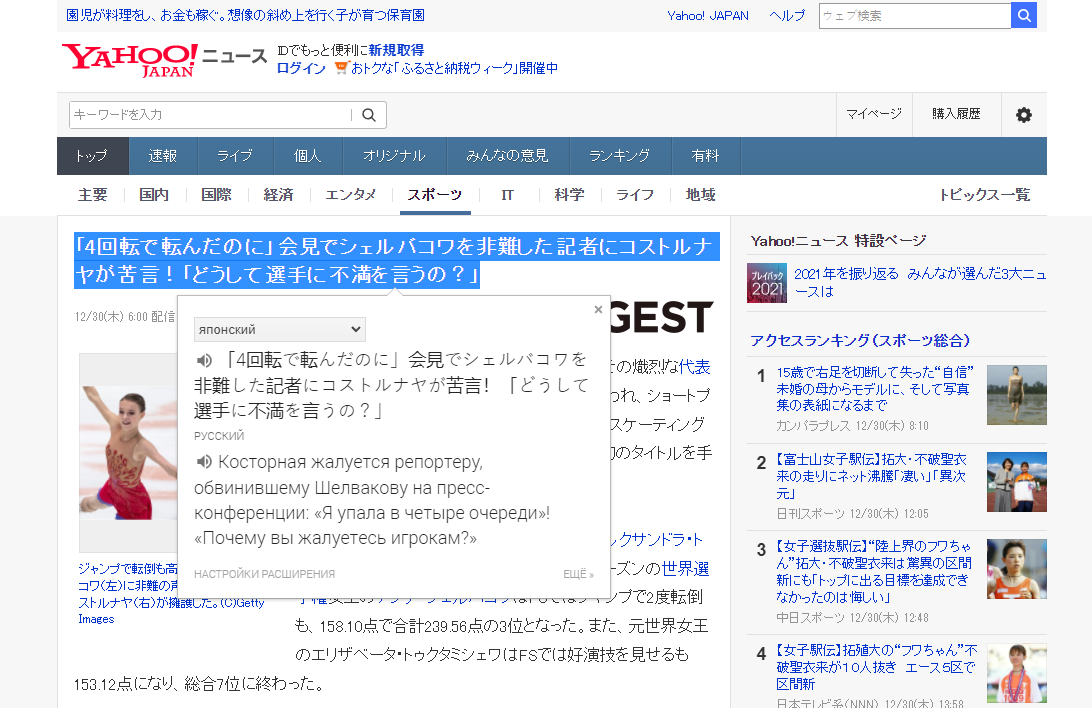Play audio for the Japanese source text
This screenshot has width=1092, height=708.
click(204, 360)
